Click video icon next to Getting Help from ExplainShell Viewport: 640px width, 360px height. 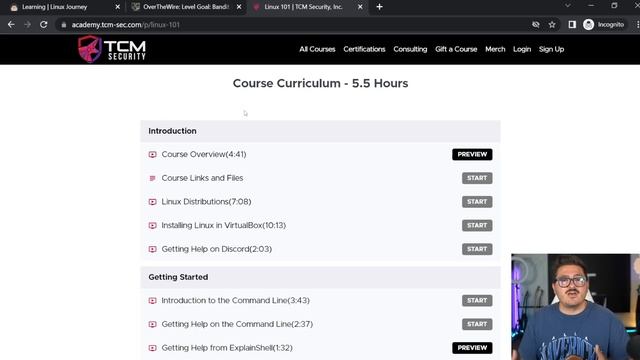coord(153,348)
